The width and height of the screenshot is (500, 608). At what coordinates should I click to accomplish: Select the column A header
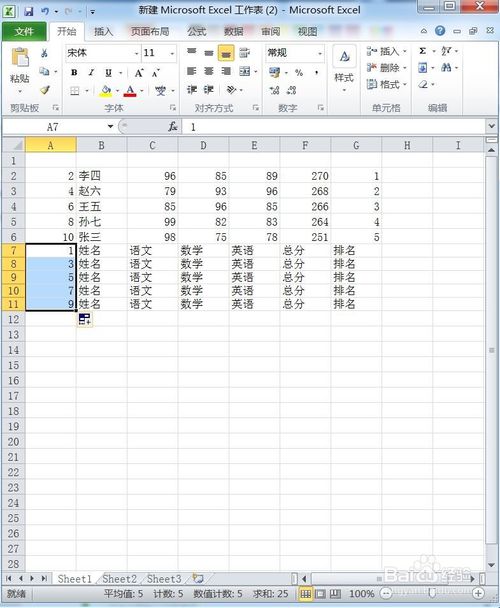(x=50, y=145)
